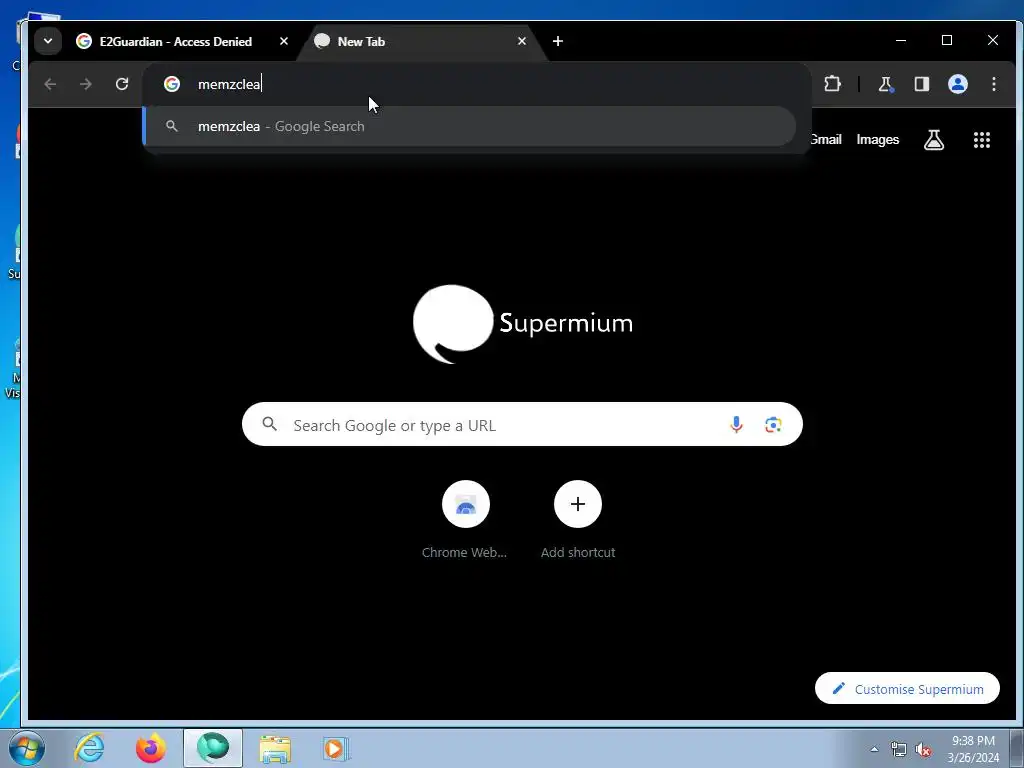Open the profile avatar menu
1024x768 pixels.
957,84
